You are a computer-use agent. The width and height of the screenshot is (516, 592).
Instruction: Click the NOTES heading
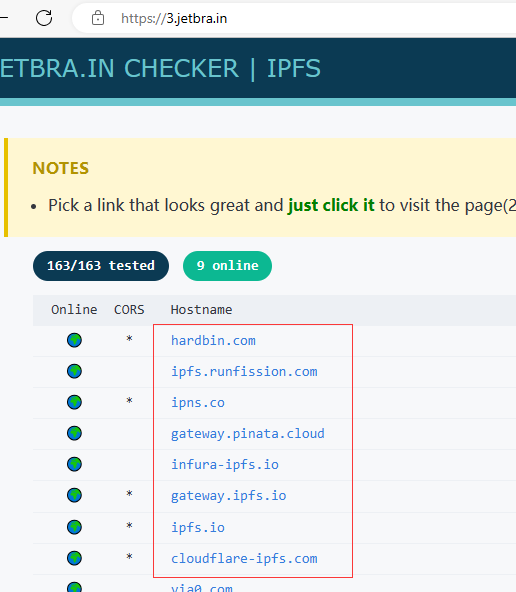pos(60,168)
